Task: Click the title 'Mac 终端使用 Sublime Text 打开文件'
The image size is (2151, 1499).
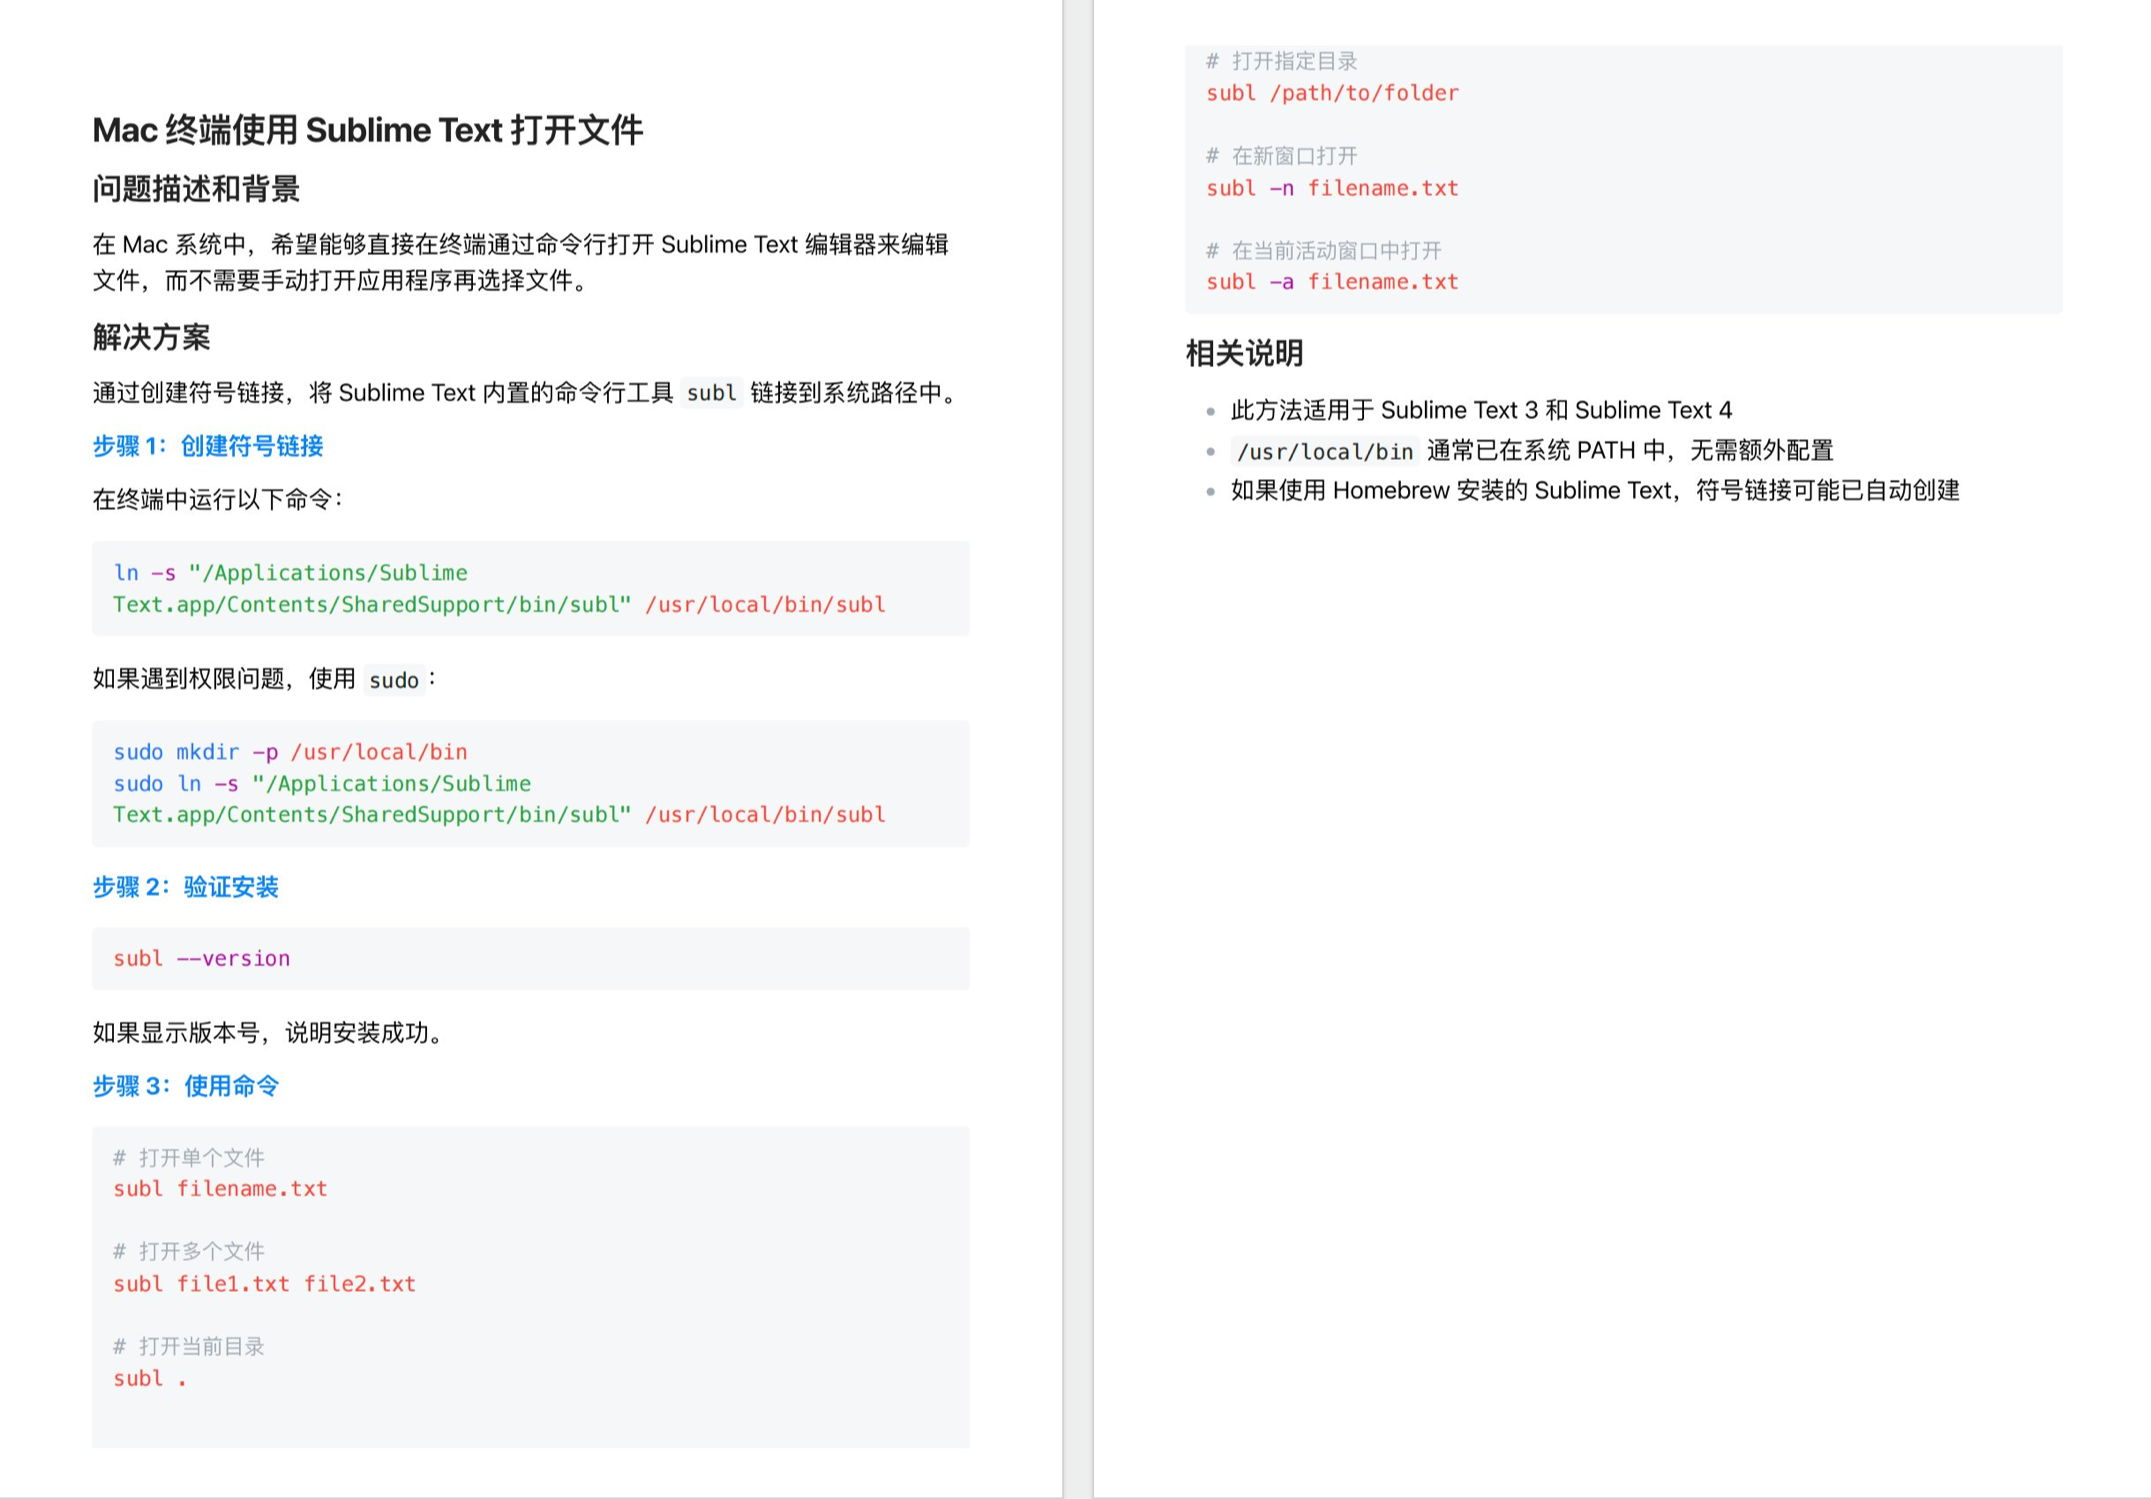Action: click(x=367, y=130)
